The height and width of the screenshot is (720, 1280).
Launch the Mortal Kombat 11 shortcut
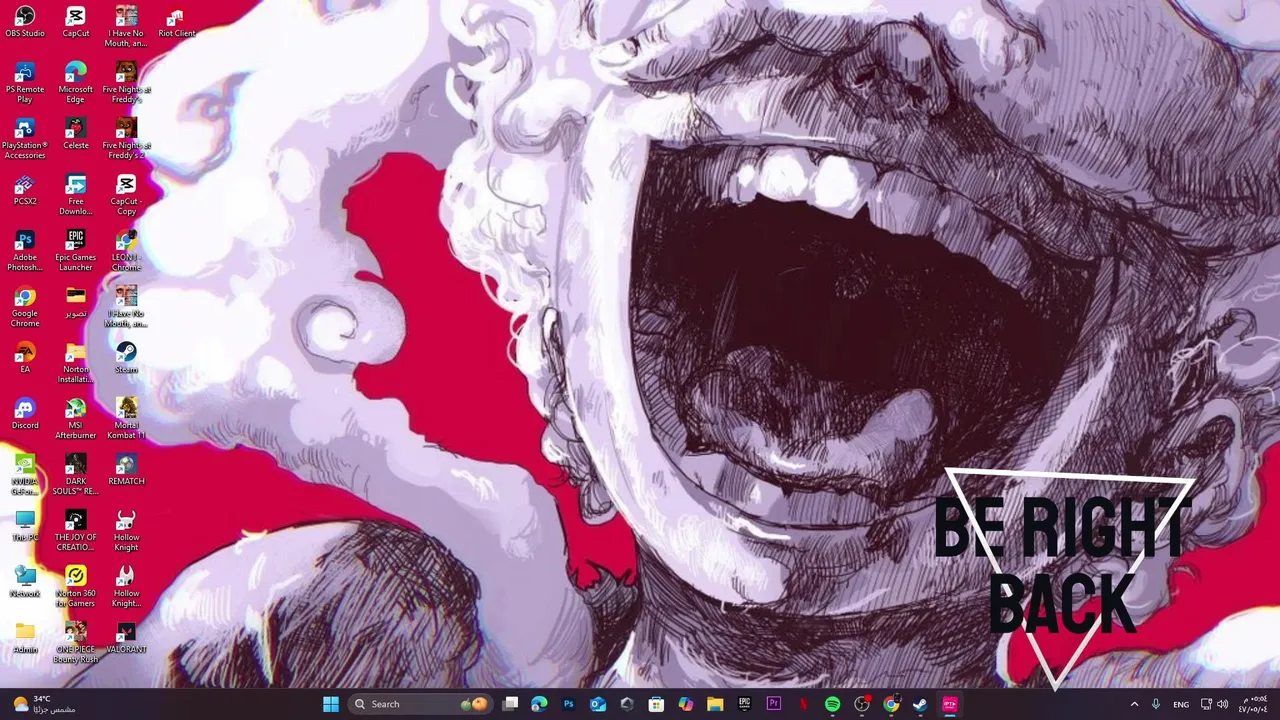[126, 418]
